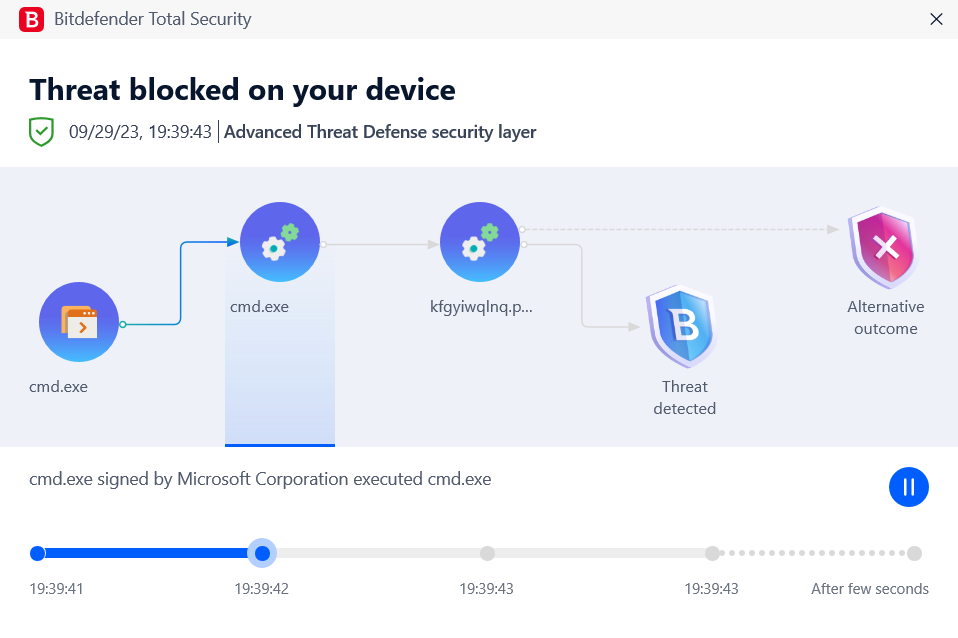Select the kfgyiwqlnq.p... process node
This screenshot has height=638, width=958.
point(480,242)
